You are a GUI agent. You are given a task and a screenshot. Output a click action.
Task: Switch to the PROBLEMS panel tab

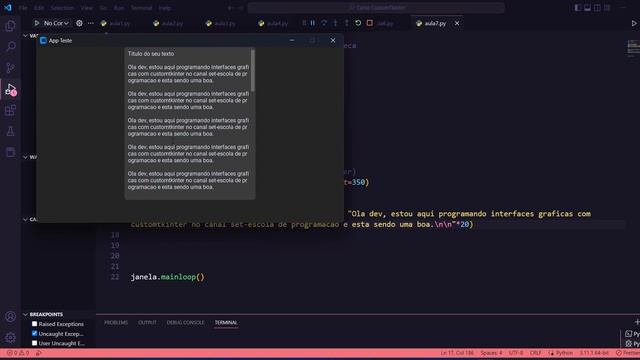(116, 322)
